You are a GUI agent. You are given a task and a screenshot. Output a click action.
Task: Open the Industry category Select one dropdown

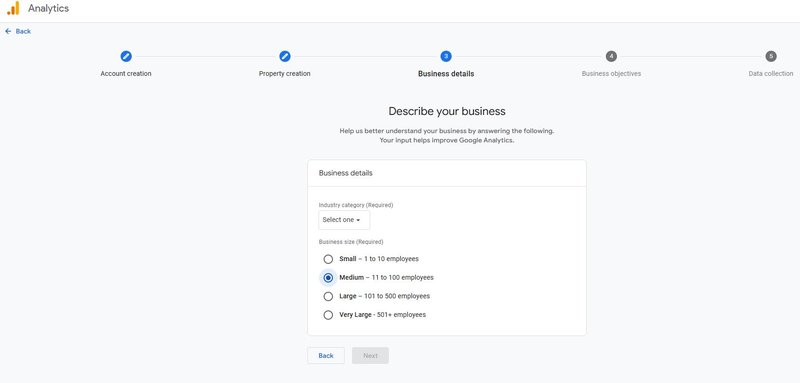point(344,220)
